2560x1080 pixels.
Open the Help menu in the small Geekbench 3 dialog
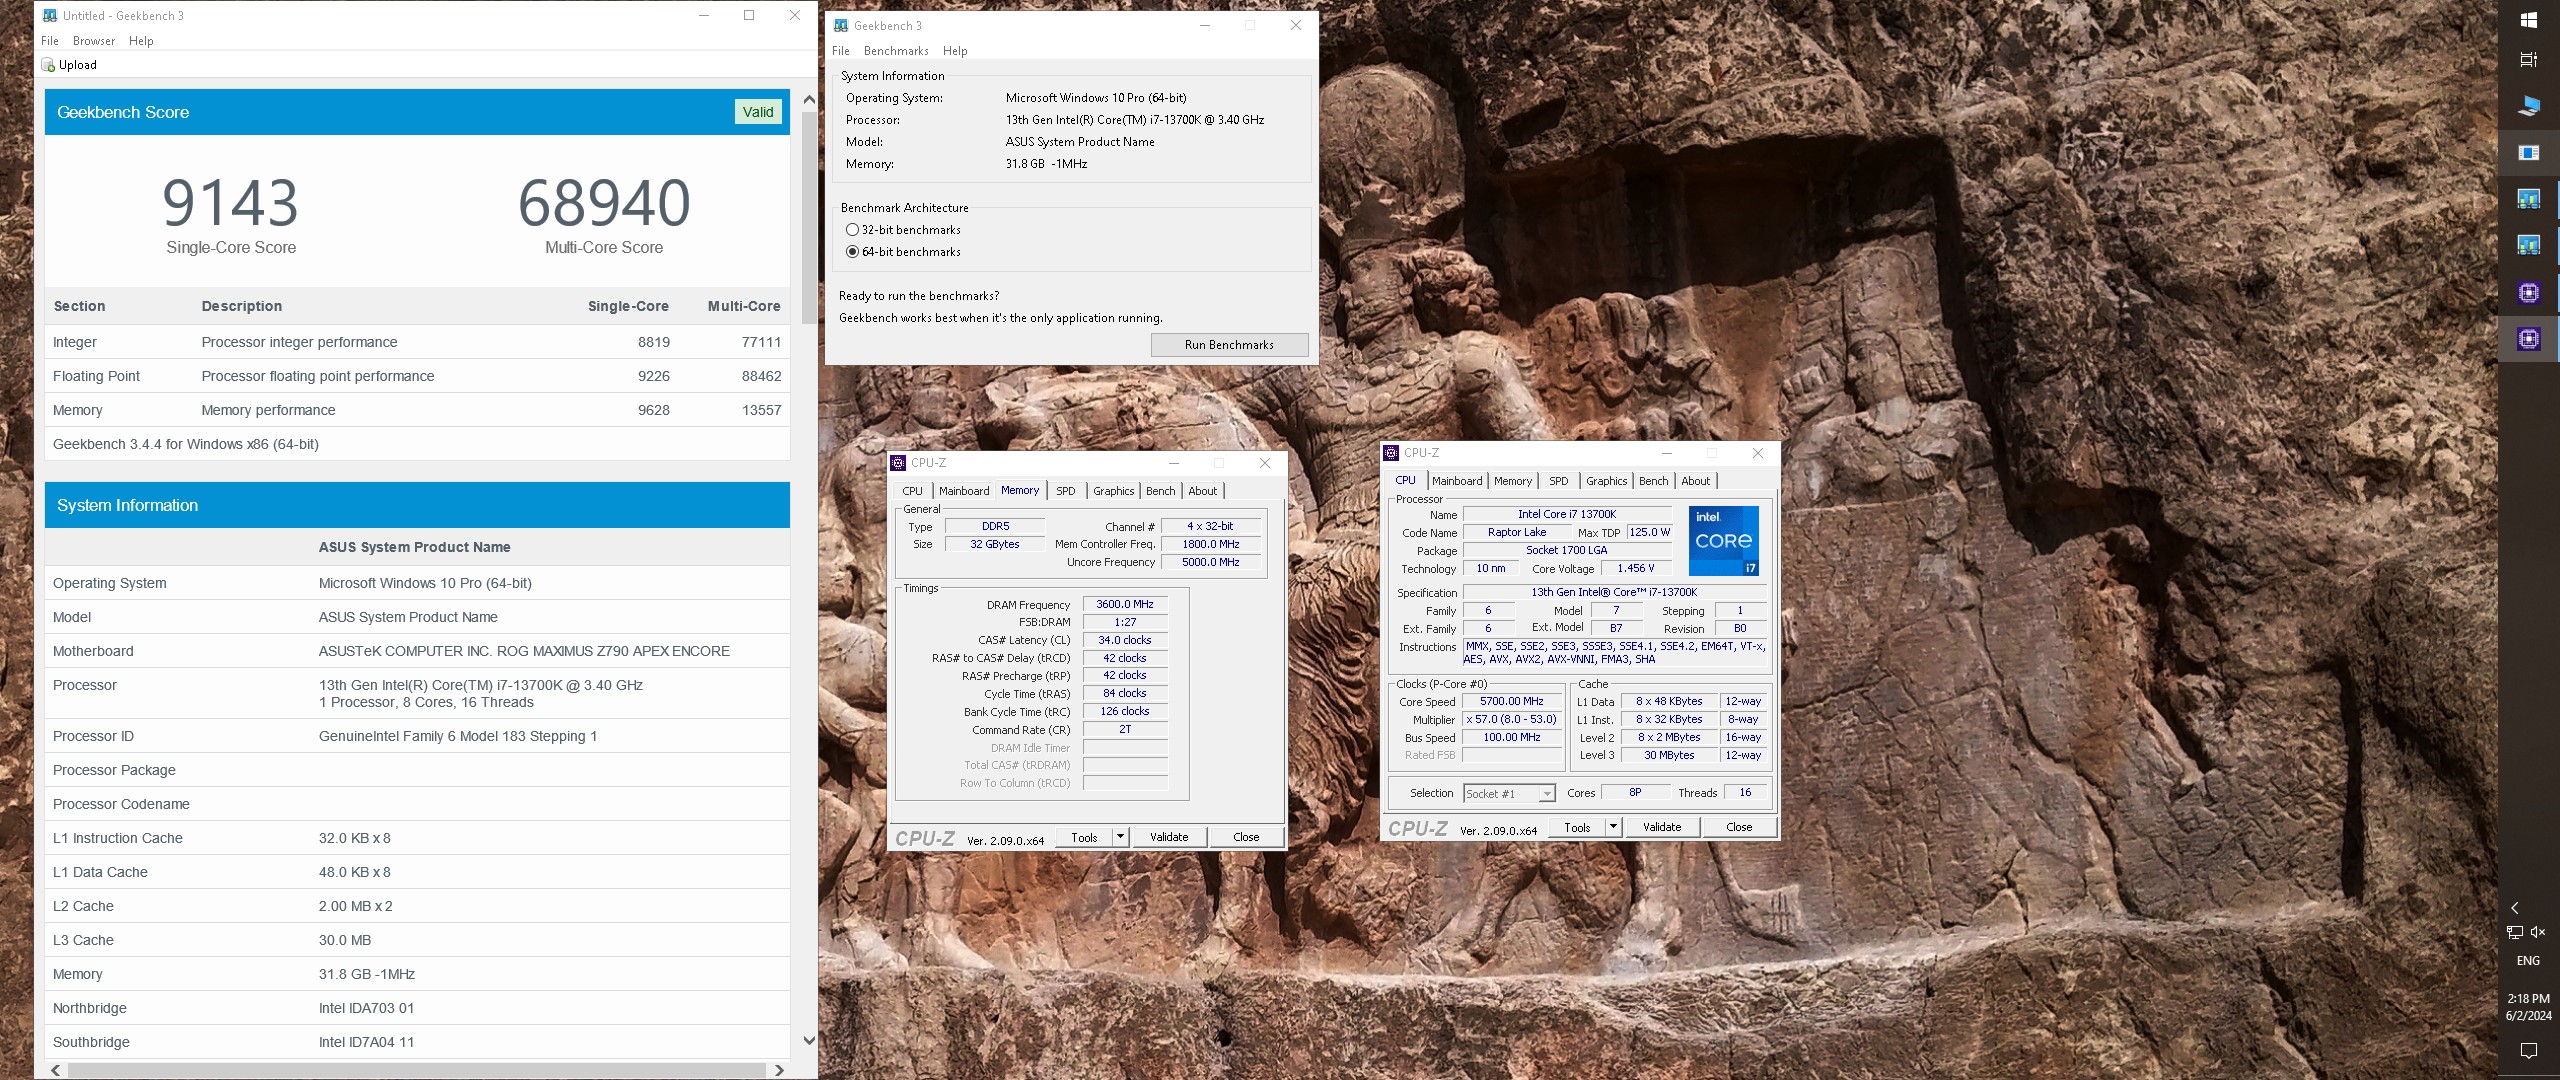coord(955,51)
